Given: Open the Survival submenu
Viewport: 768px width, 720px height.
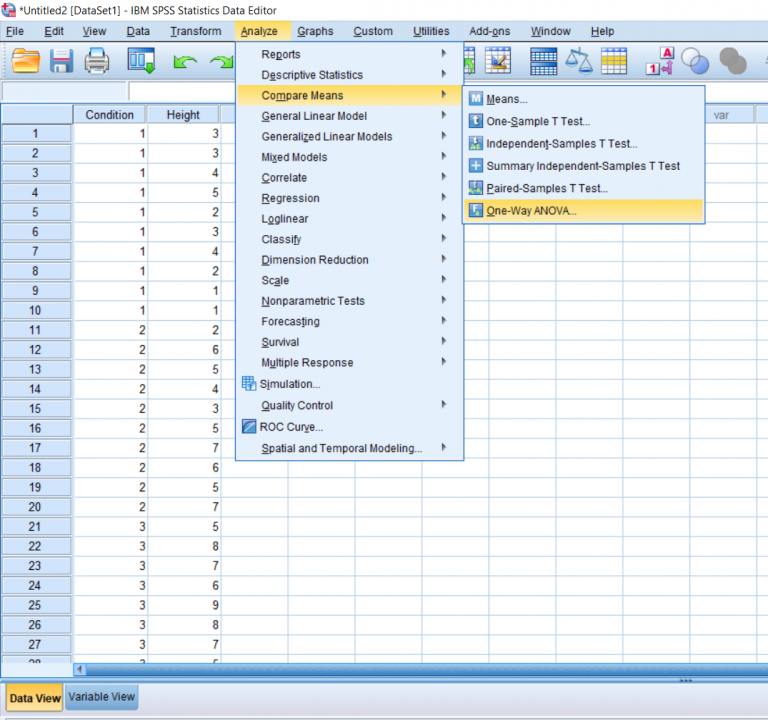Looking at the screenshot, I should (x=349, y=342).
